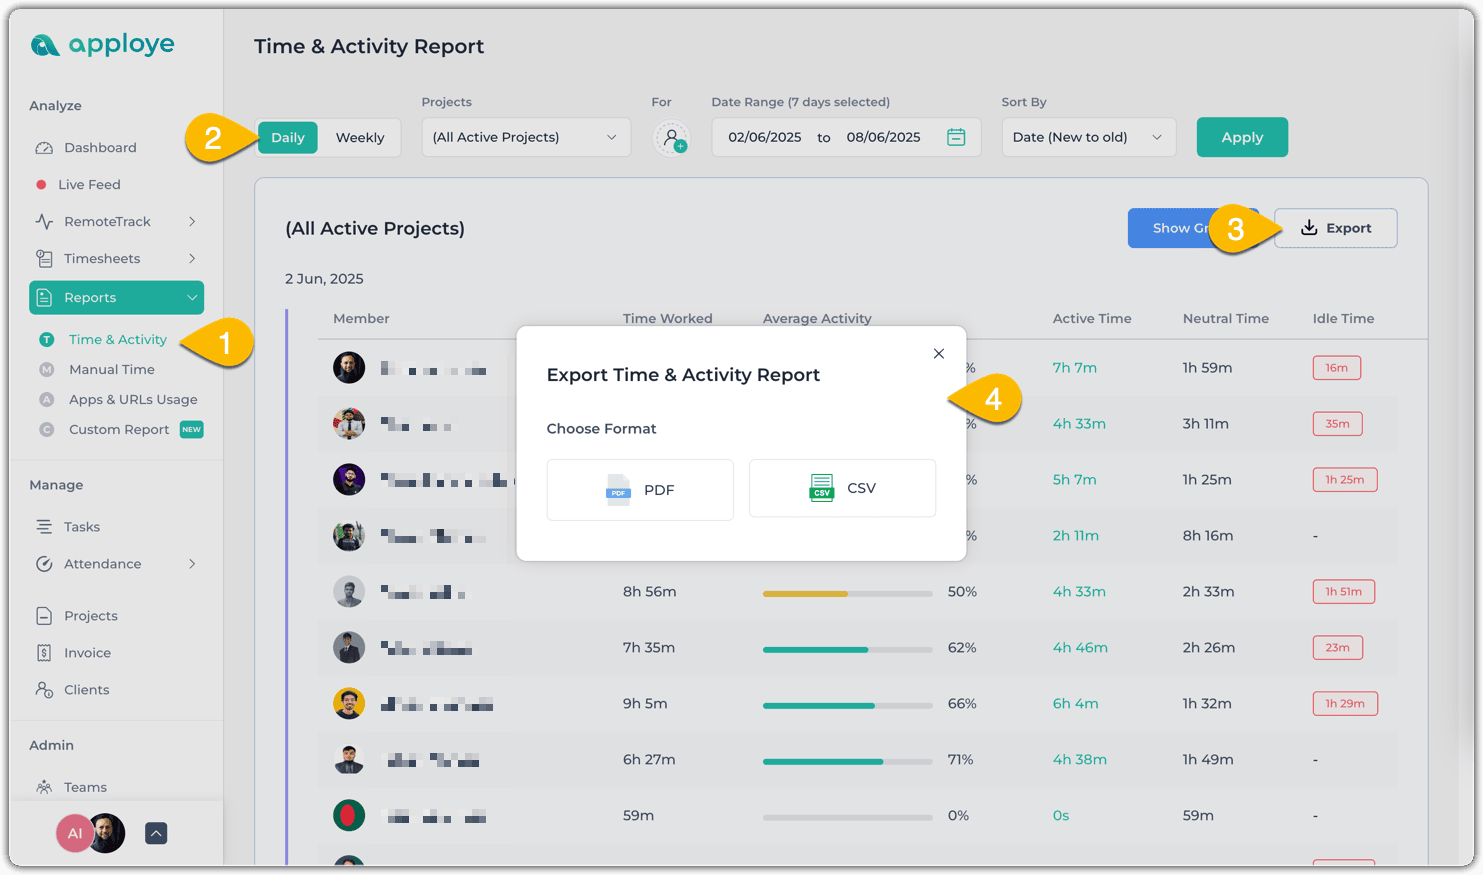The width and height of the screenshot is (1483, 875).
Task: Click the Invoice icon in sidebar
Action: point(44,653)
